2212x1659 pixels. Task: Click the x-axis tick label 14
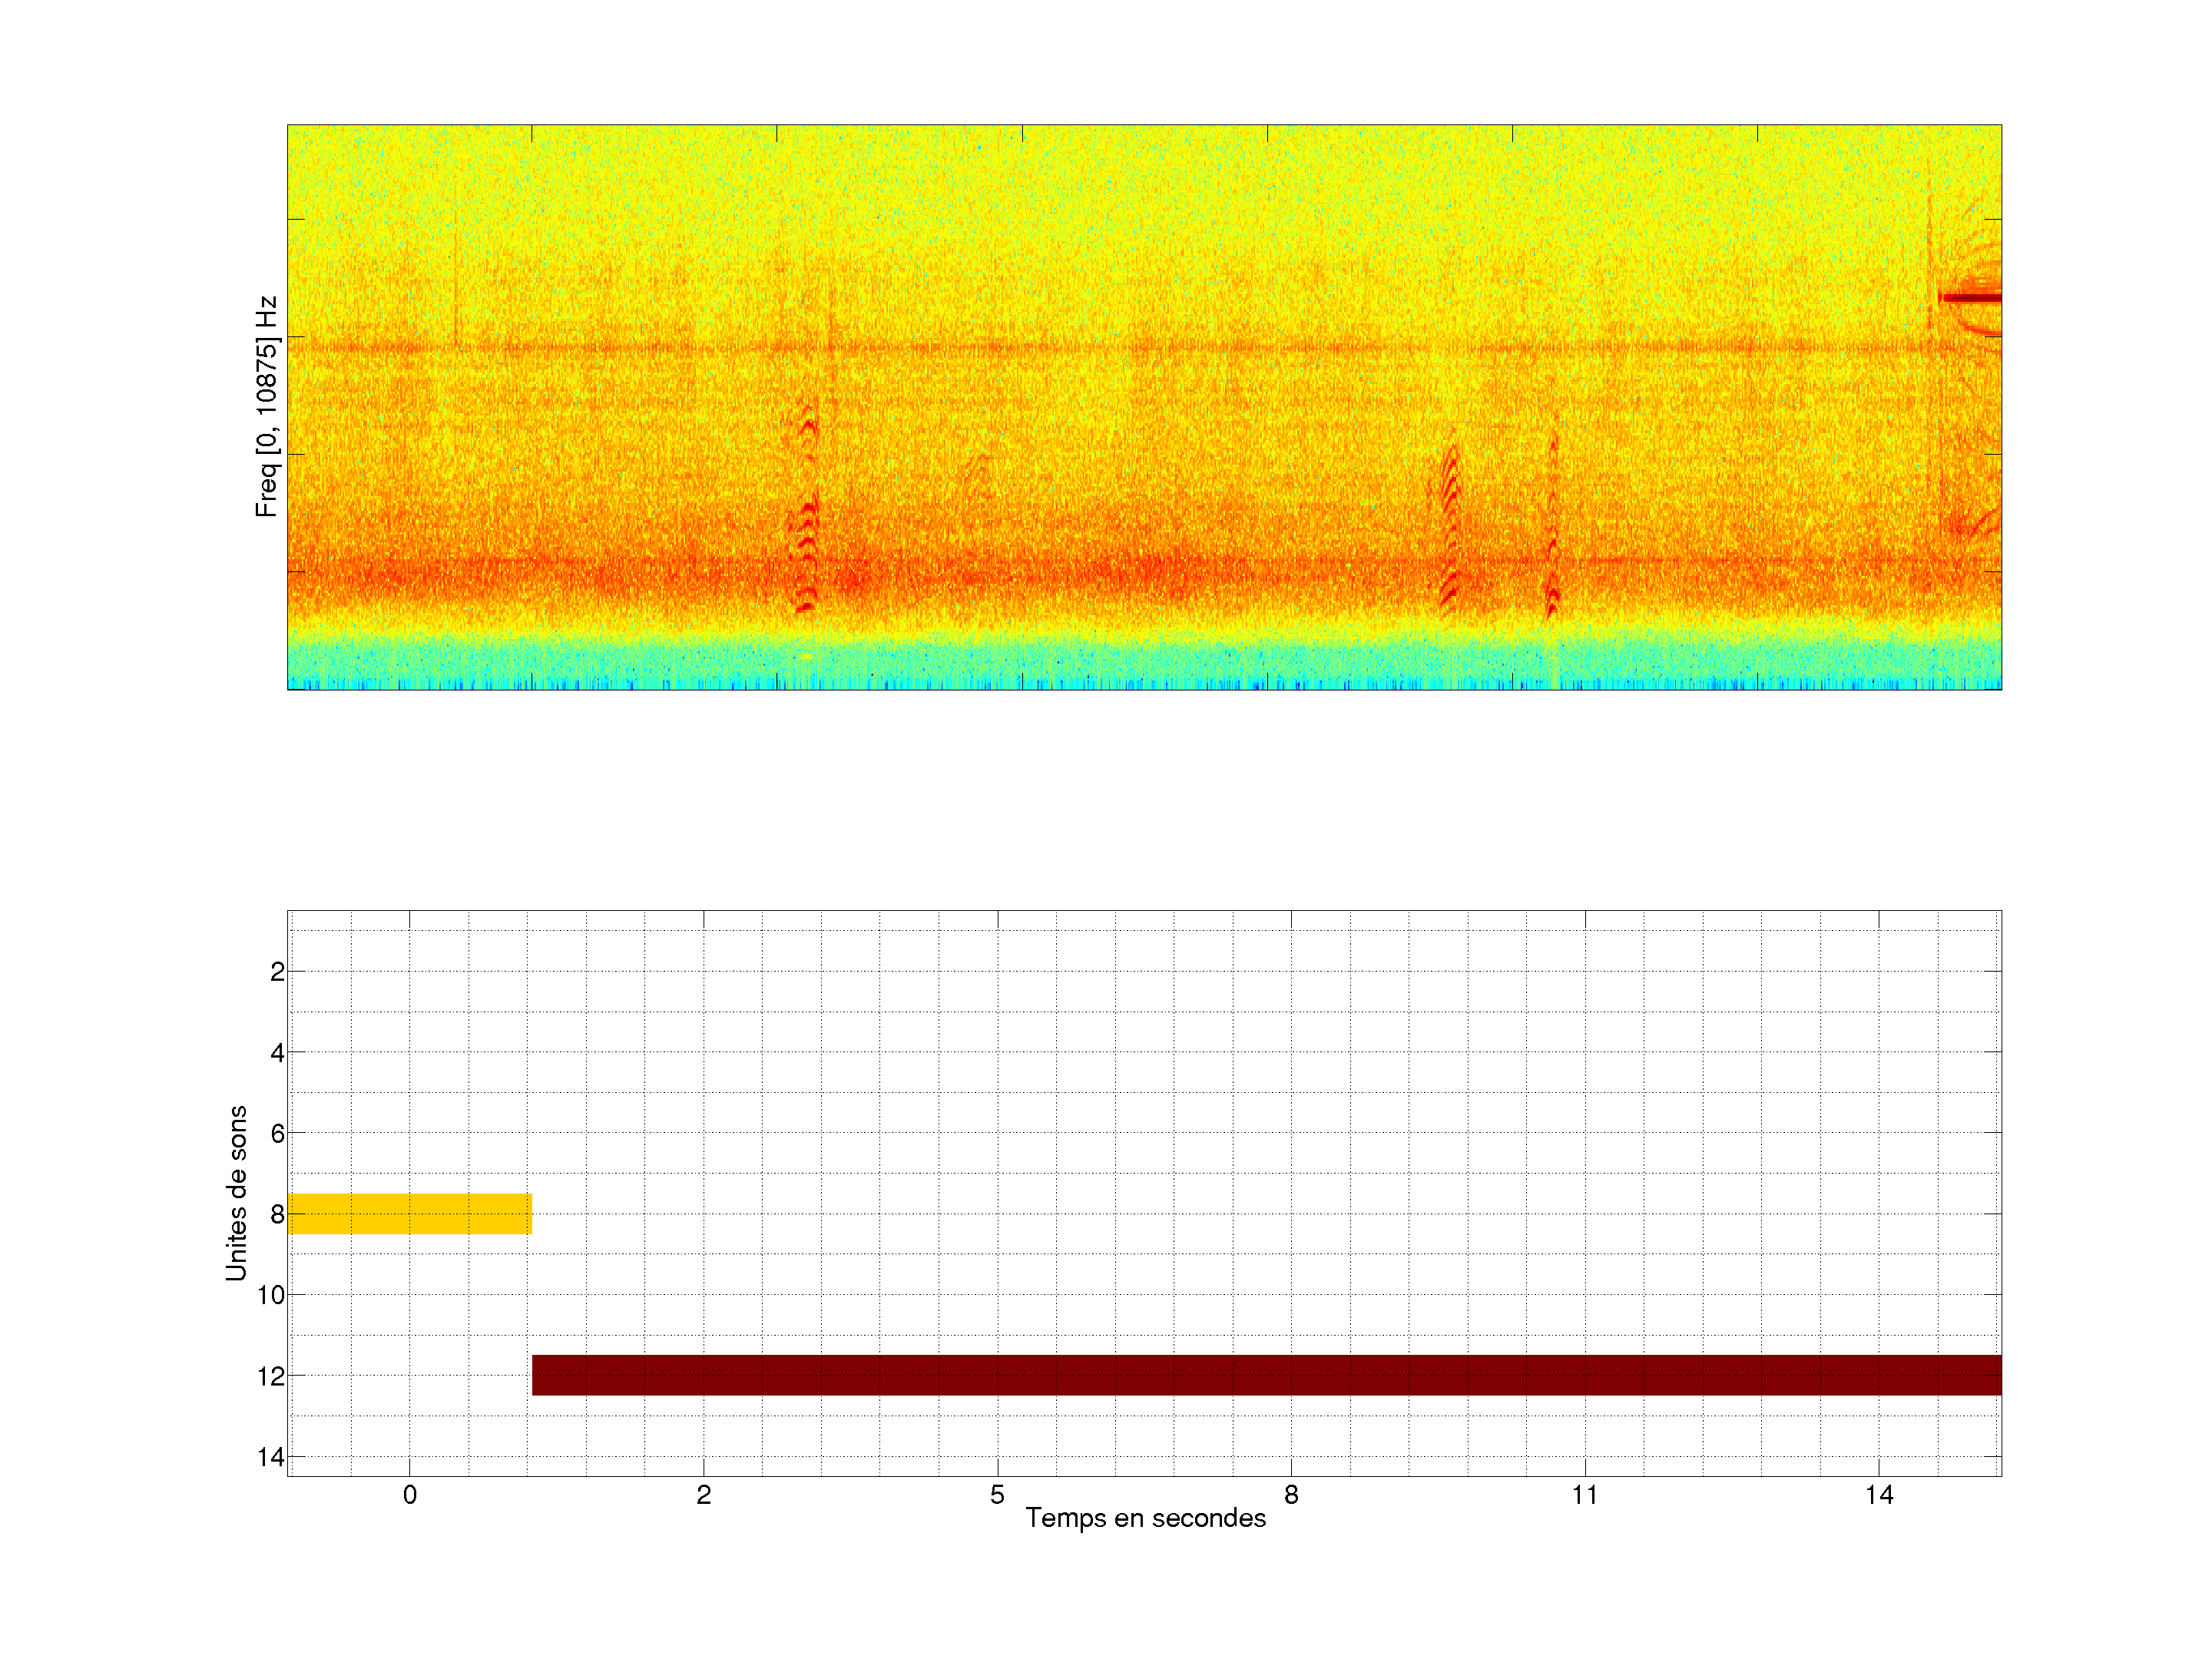pyautogui.click(x=1879, y=1495)
